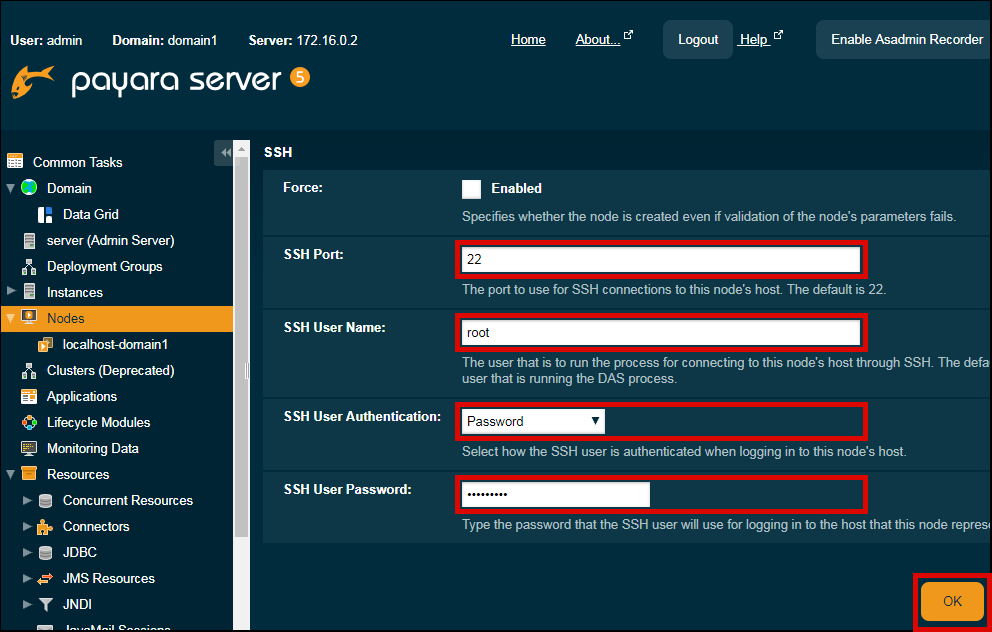Click the Applications icon in sidebar

click(29, 396)
